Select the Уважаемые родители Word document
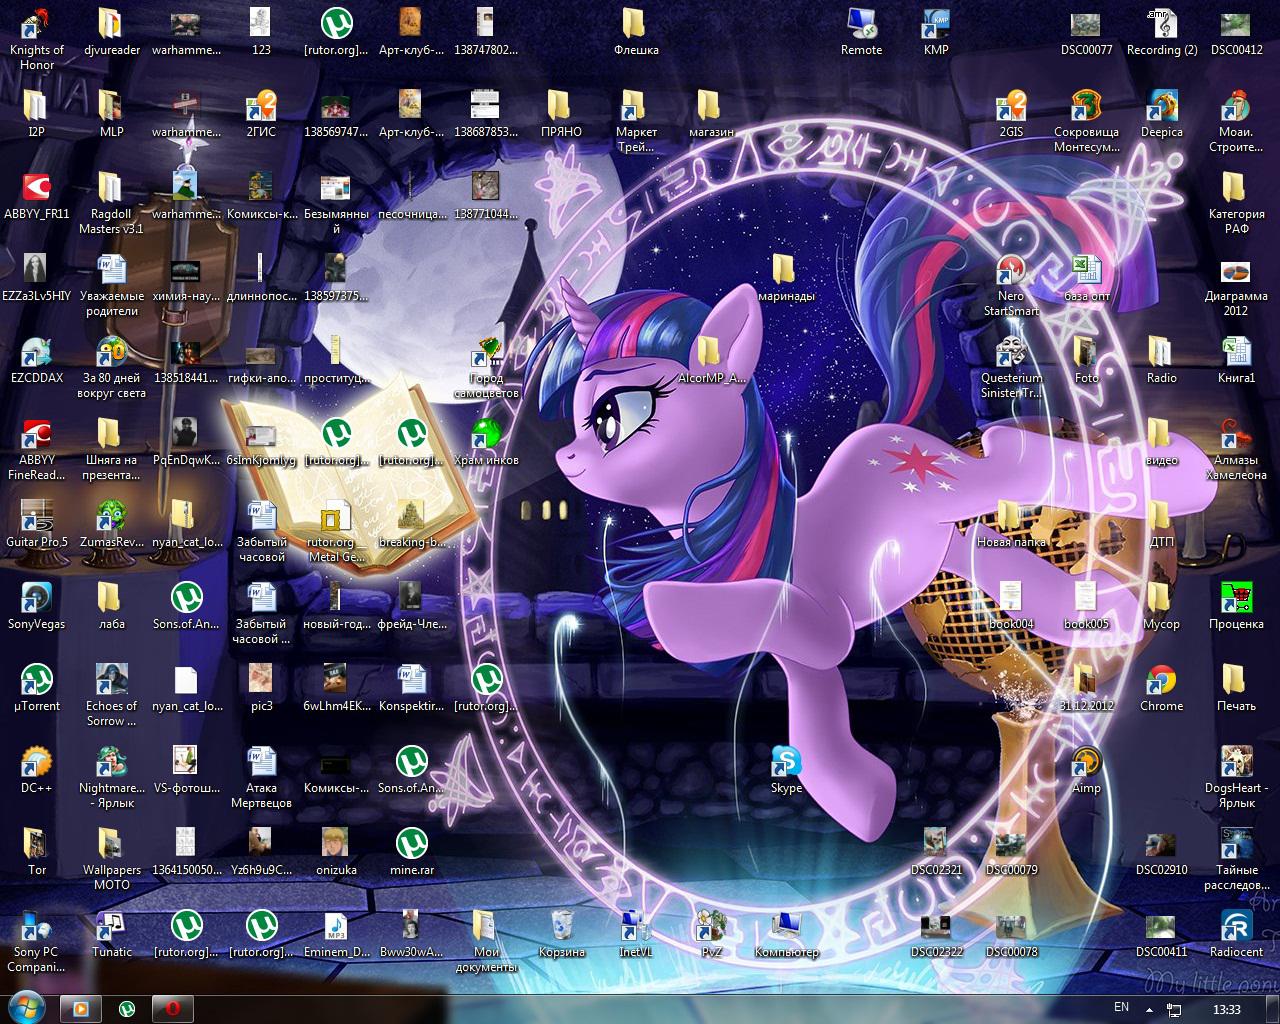Image resolution: width=1280 pixels, height=1024 pixels. tap(112, 285)
